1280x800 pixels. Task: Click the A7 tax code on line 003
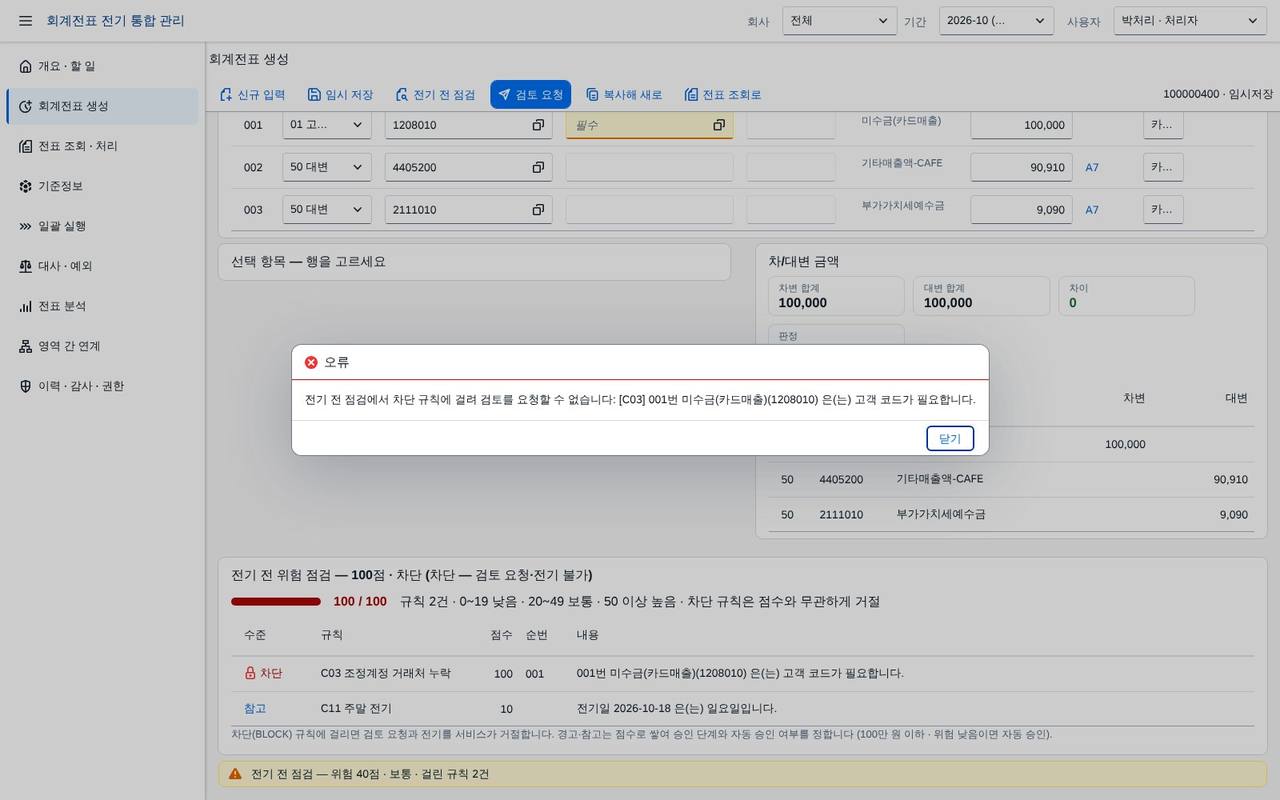1092,210
